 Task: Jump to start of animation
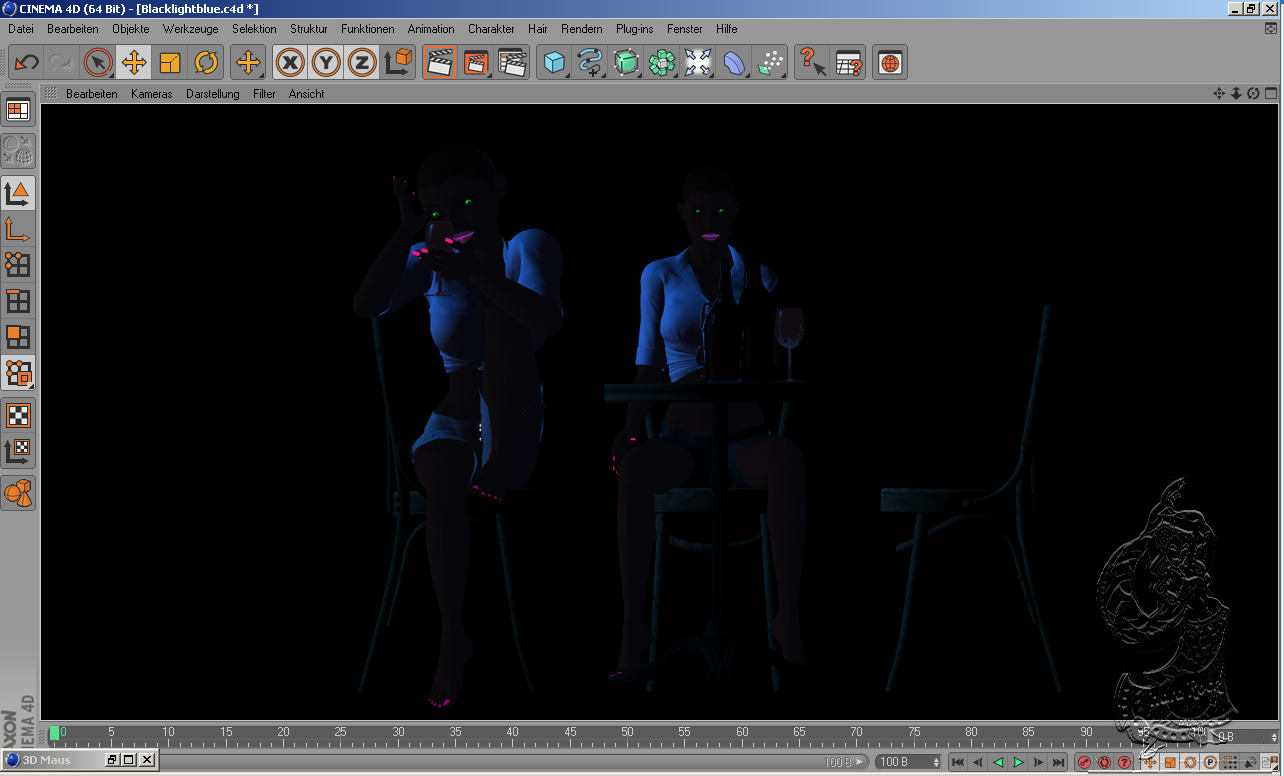[958, 763]
